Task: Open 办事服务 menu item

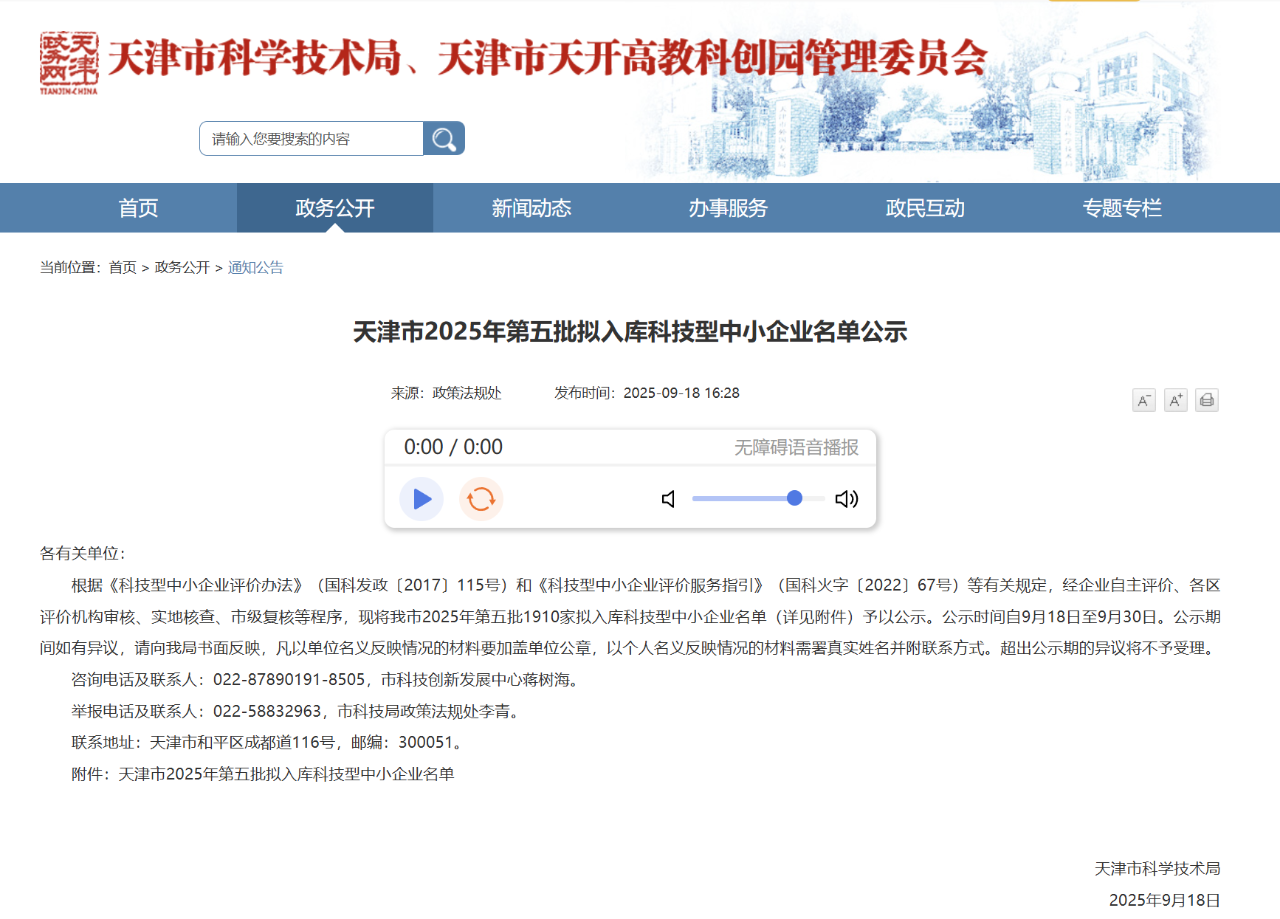Action: [728, 208]
